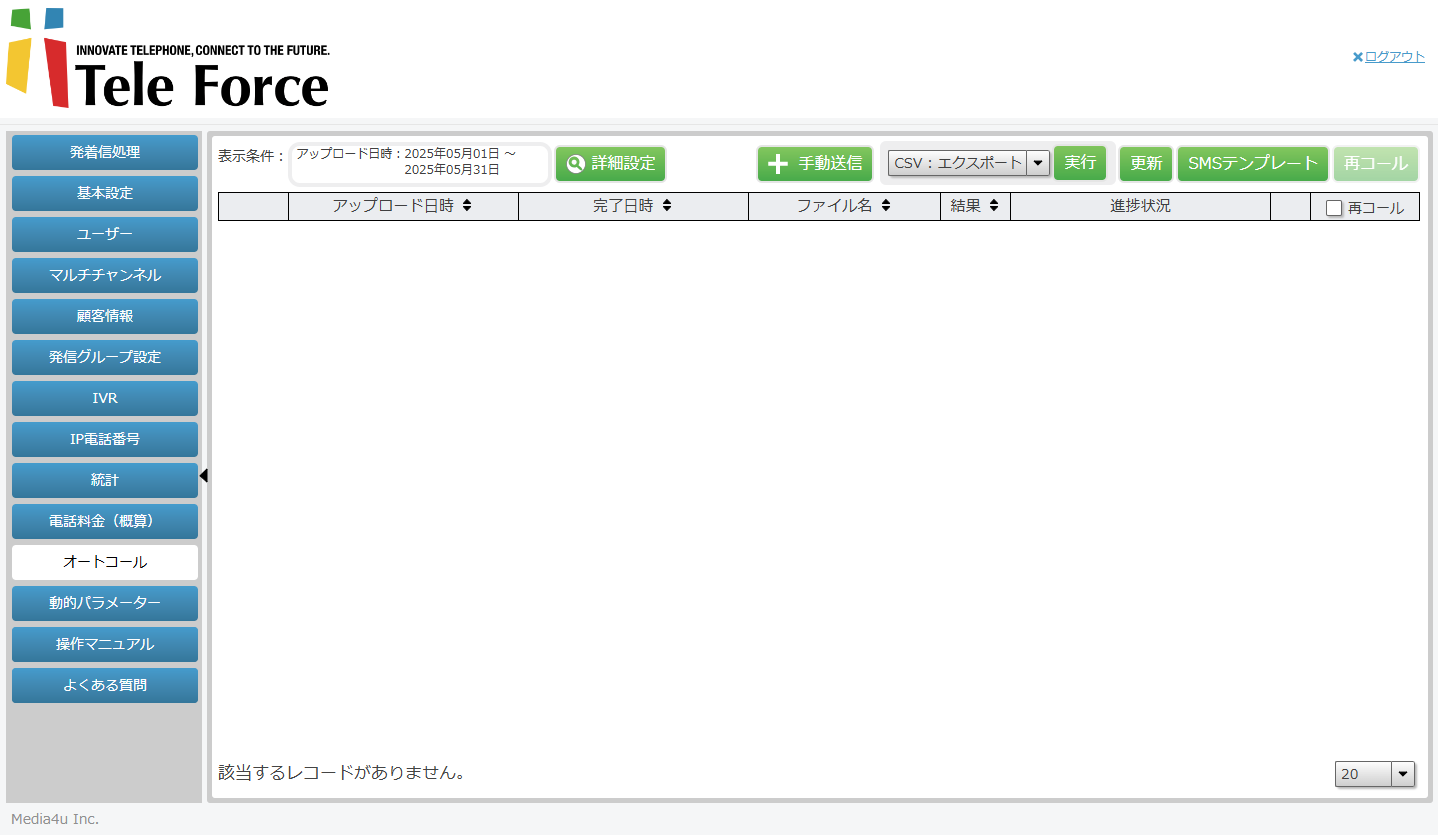Select オートコール in the sidebar
1438x835 pixels.
[105, 562]
